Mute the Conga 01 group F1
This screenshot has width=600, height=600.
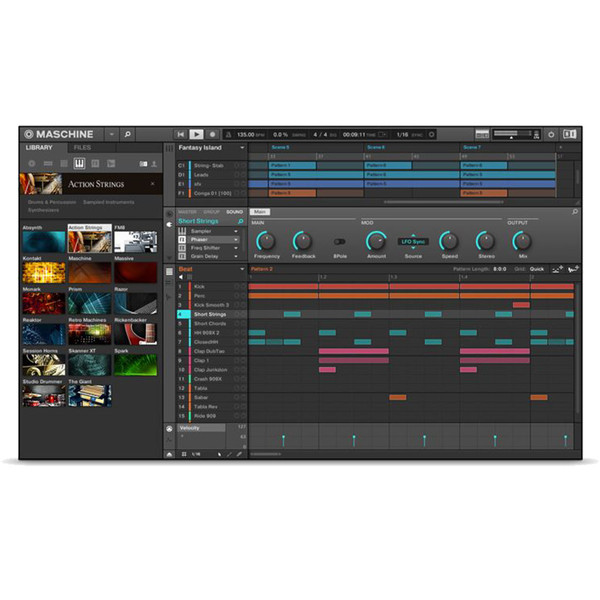pos(237,193)
